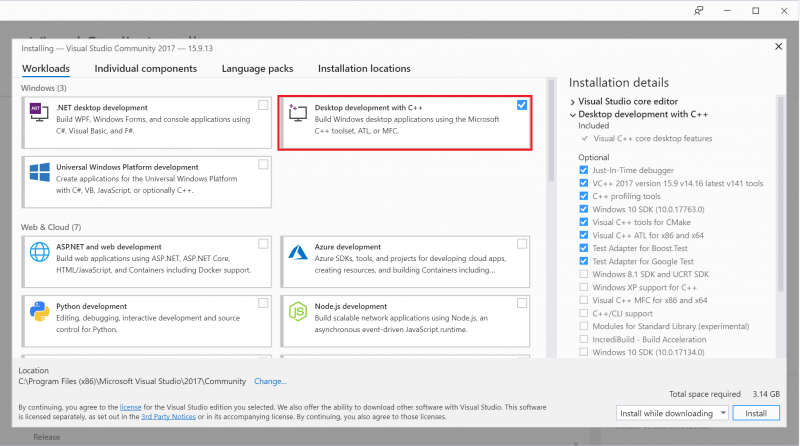Click the Node.js hexagon icon
This screenshot has height=446, width=800.
point(297,311)
